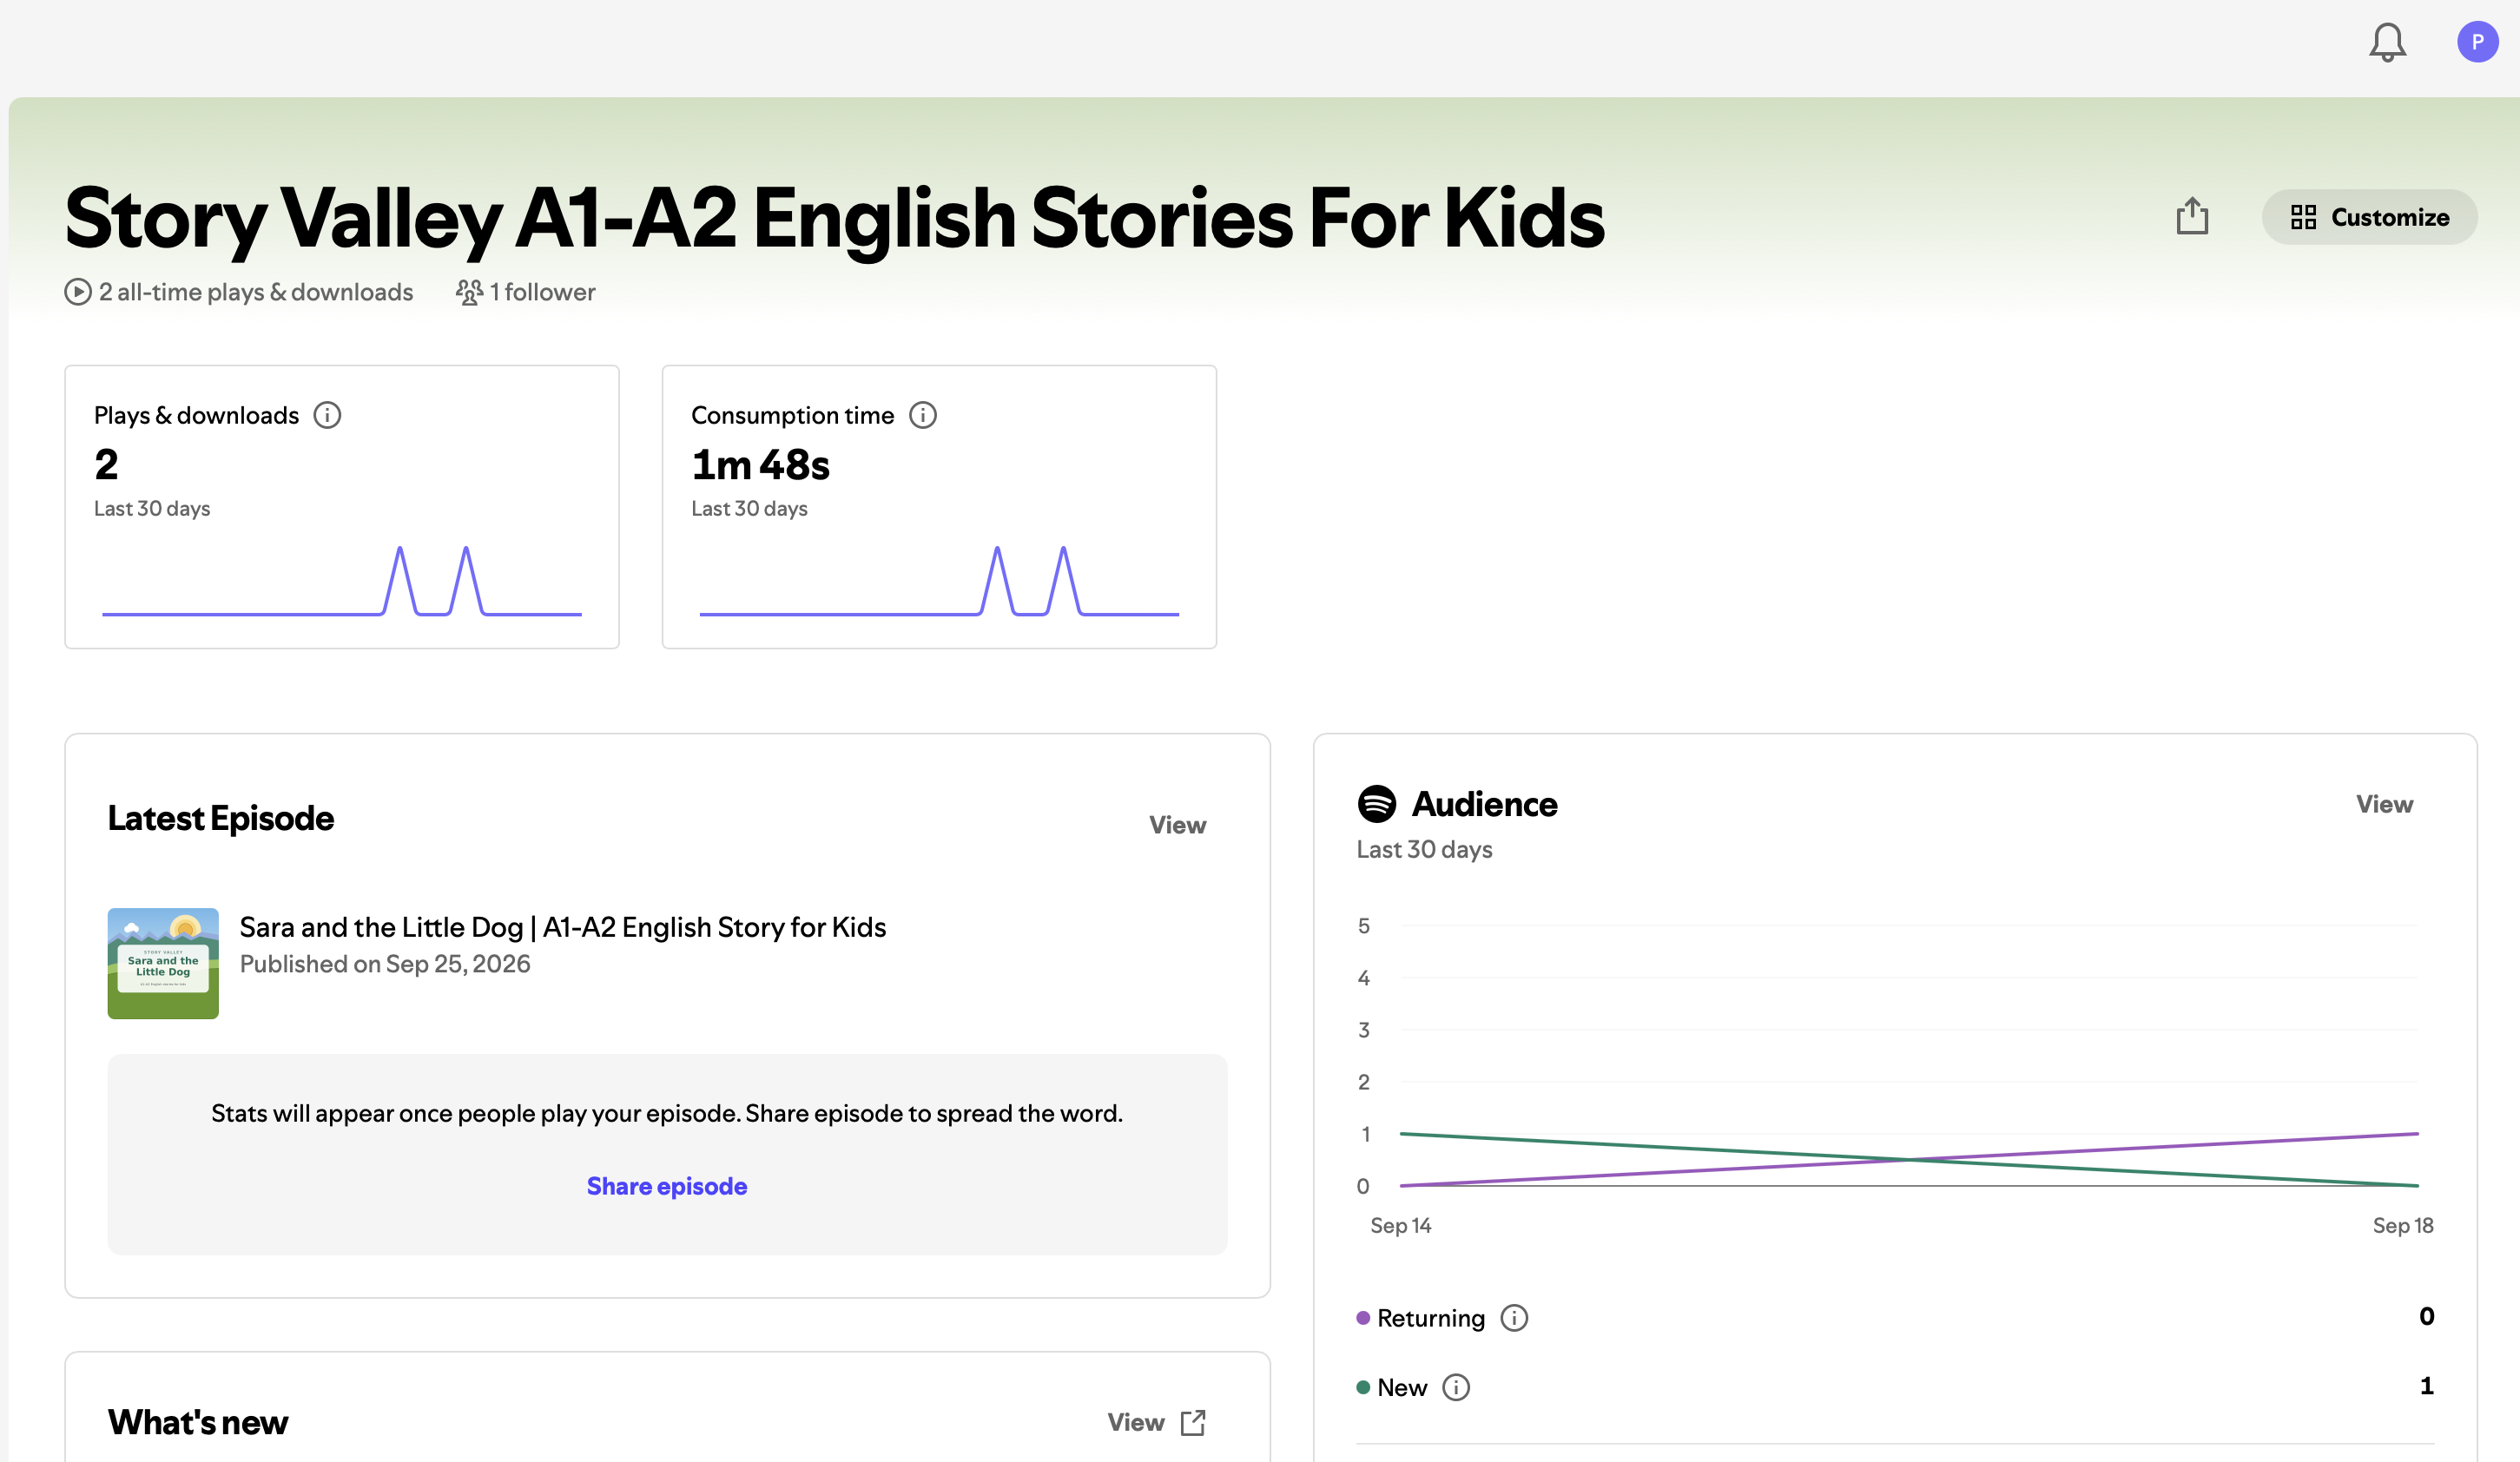Click the 'Sep 18' axis label
Screen dimensions: 2520x1462
(x=2403, y=1225)
